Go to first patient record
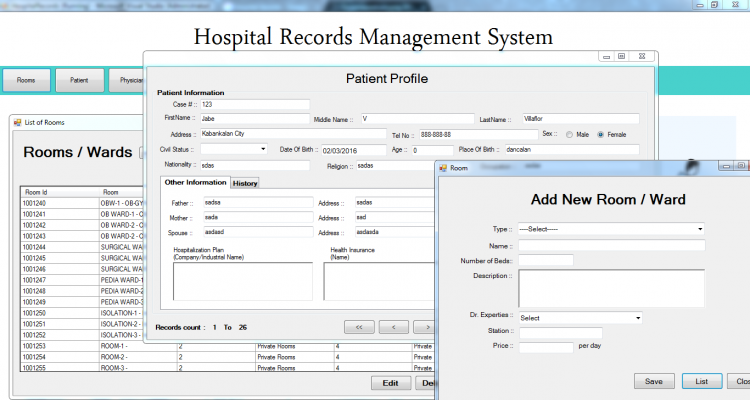The width and height of the screenshot is (750, 400). point(359,327)
